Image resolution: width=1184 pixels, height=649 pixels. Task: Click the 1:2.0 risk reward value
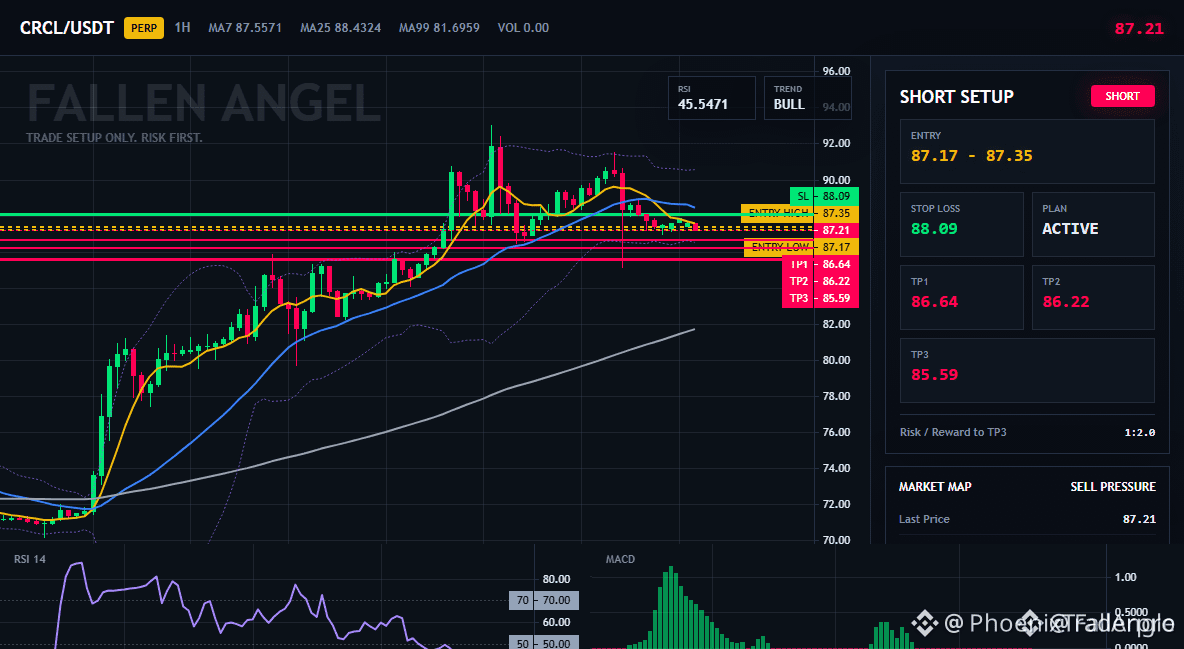1139,433
